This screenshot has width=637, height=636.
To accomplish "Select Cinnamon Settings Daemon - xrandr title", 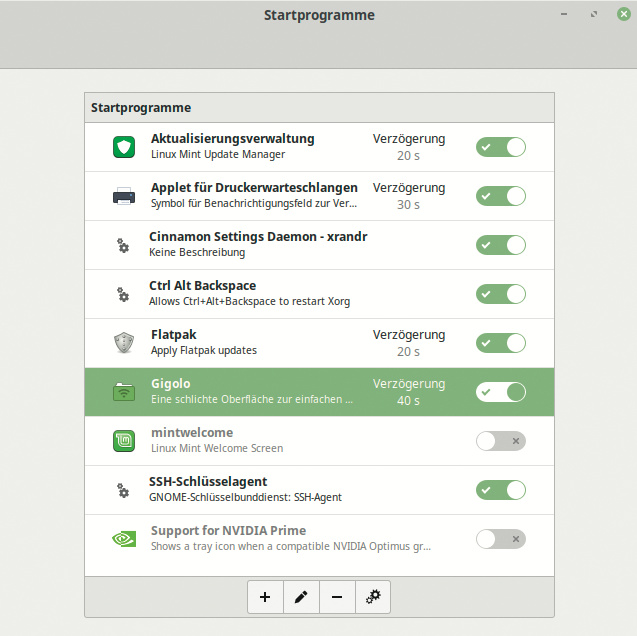I will 258,237.
